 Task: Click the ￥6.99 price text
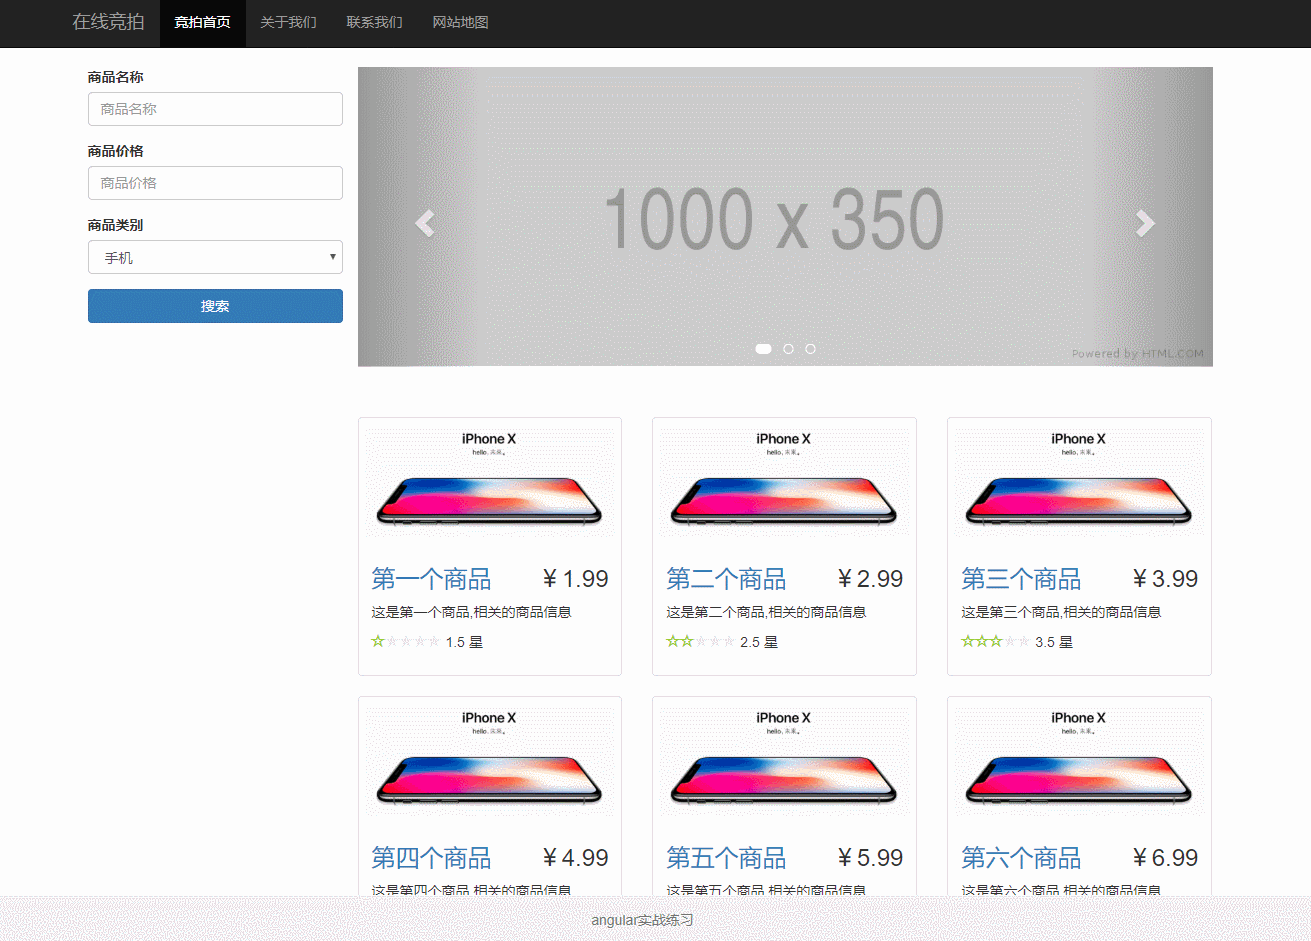click(x=1165, y=858)
